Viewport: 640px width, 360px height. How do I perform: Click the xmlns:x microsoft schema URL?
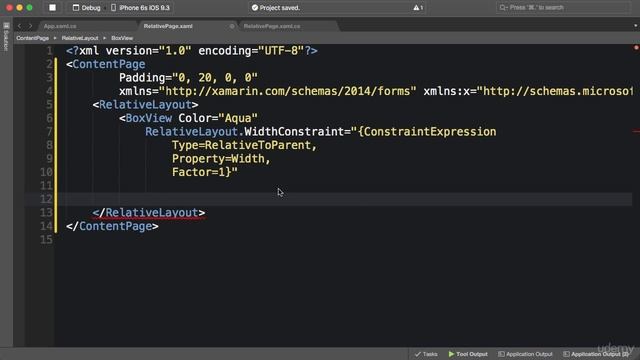pos(555,91)
